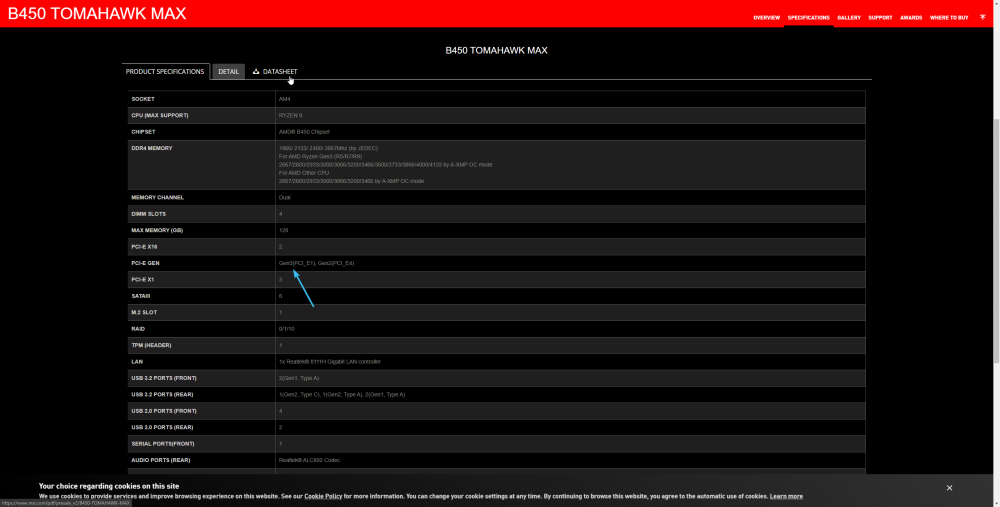
Task: Select the Gen3(PCI_E1), Gen2(PCI_E4) value
Action: pos(316,263)
